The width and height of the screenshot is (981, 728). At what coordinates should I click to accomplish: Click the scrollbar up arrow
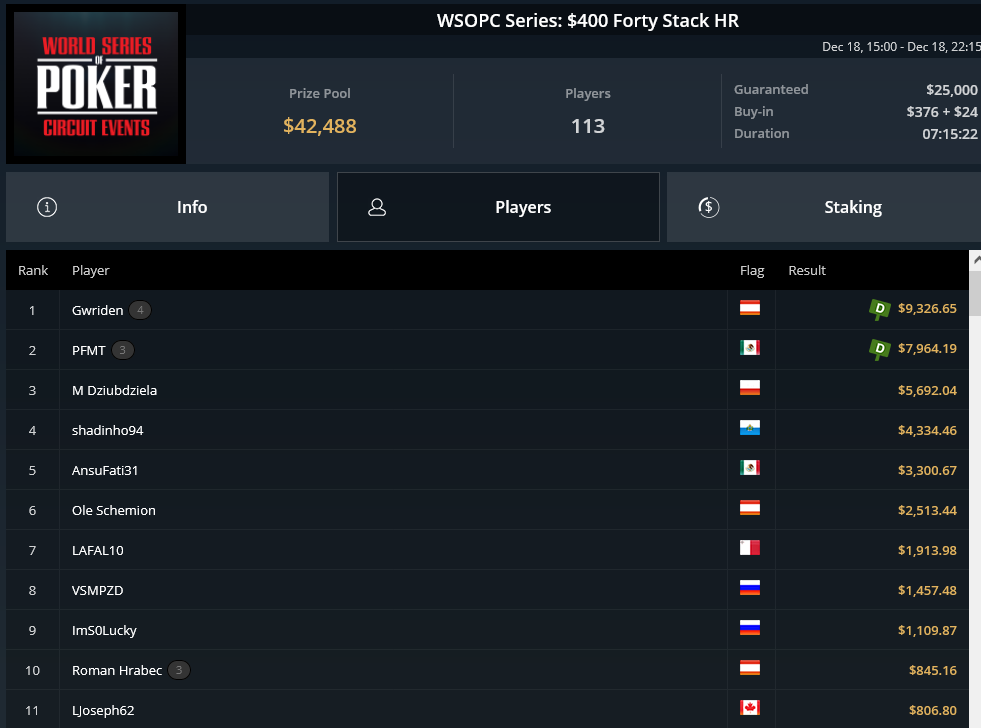(x=975, y=260)
